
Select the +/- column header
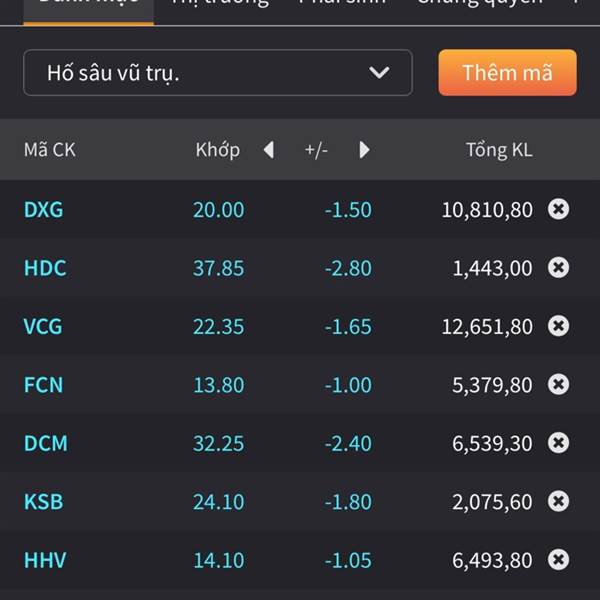pyautogui.click(x=316, y=150)
